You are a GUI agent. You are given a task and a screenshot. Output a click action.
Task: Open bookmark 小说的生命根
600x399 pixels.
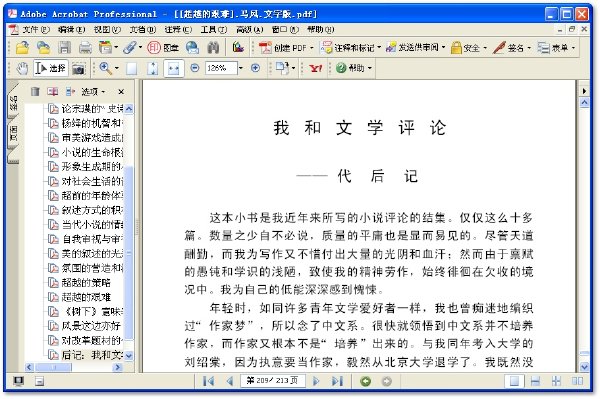coord(93,152)
